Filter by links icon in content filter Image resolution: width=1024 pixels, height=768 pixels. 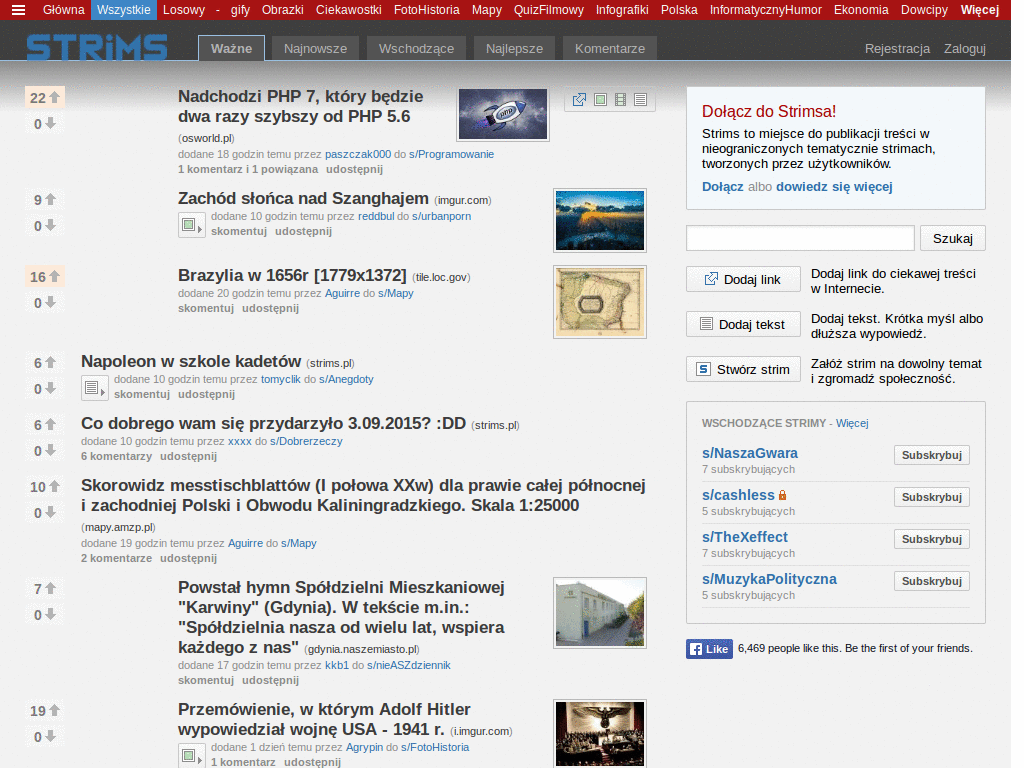[579, 99]
